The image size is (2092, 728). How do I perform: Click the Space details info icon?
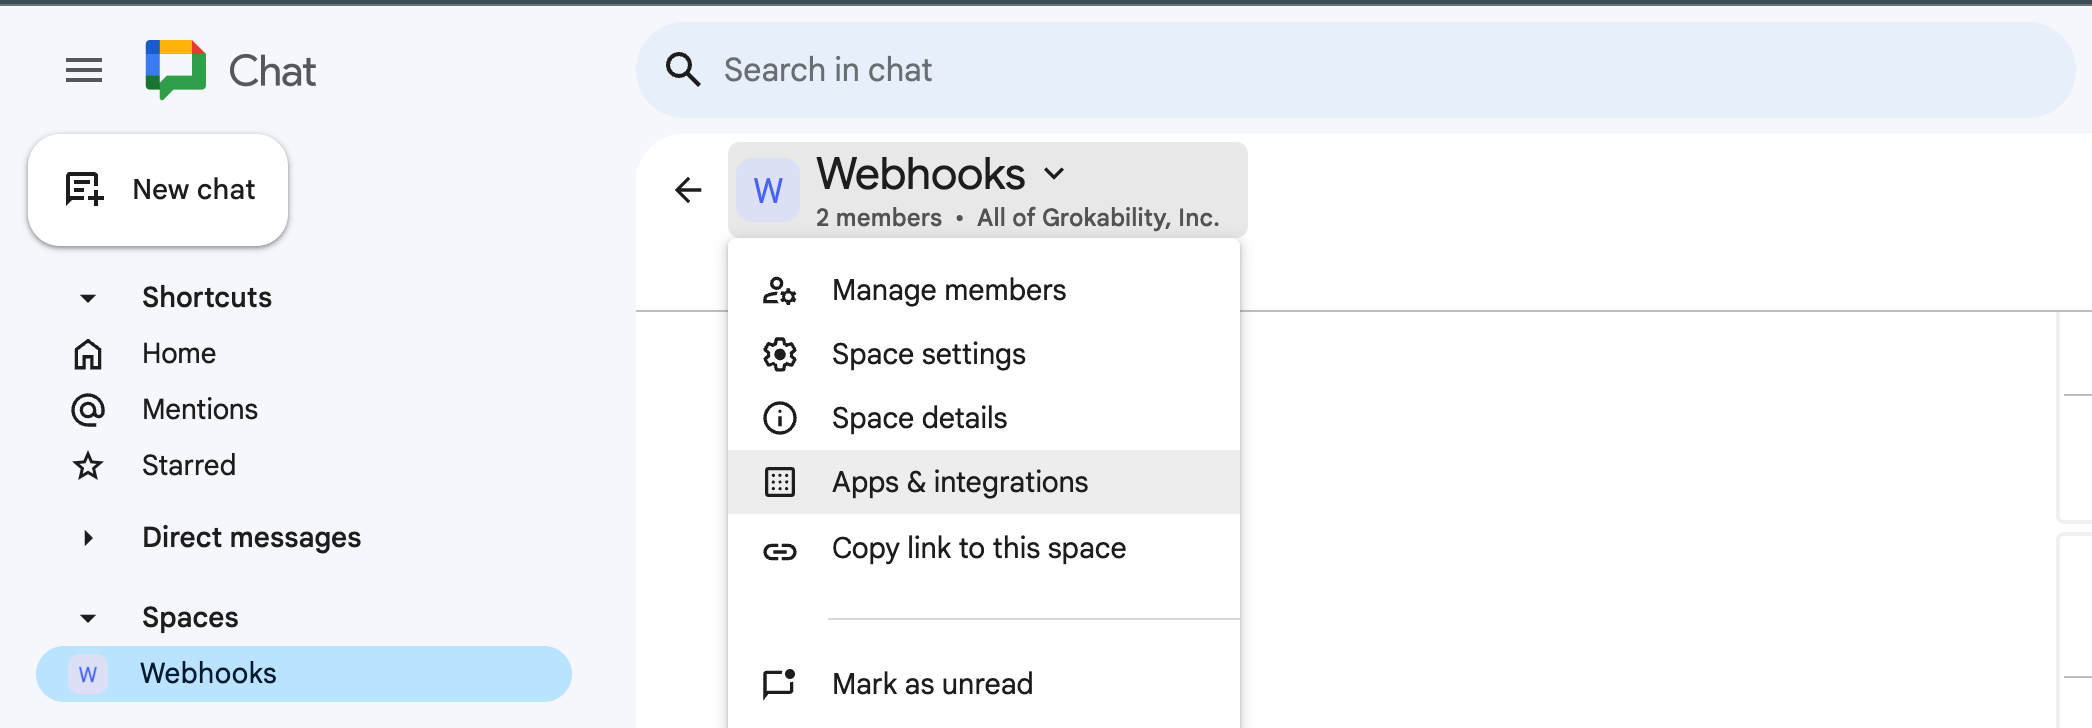(780, 418)
